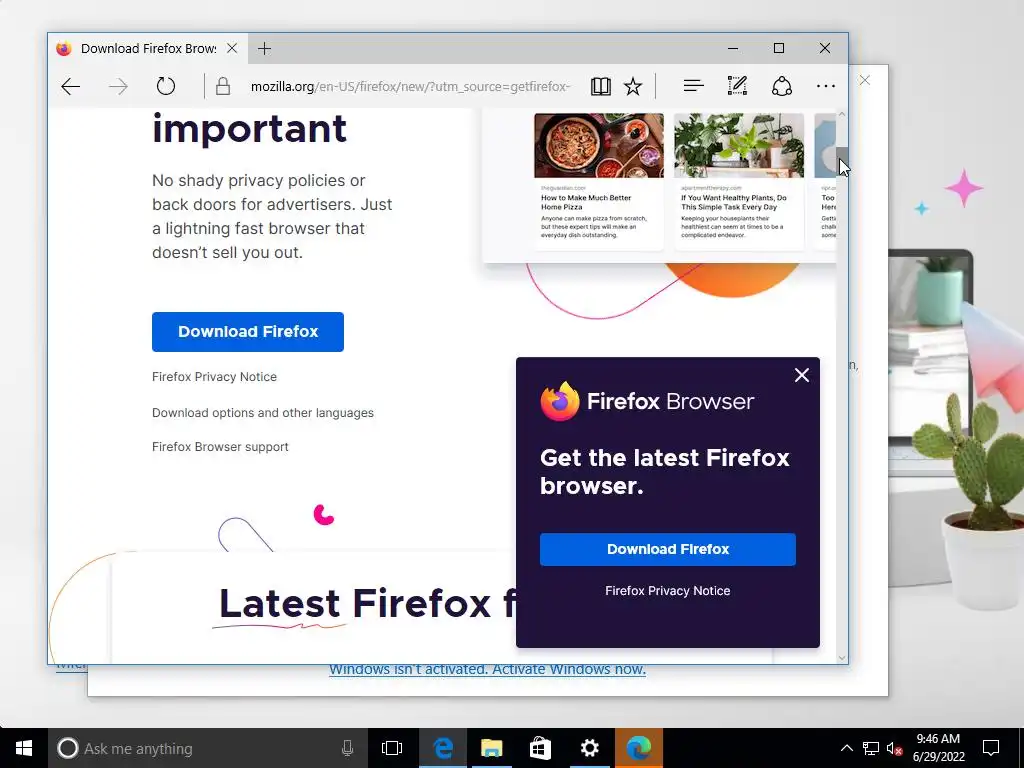The width and height of the screenshot is (1024, 768).
Task: Click the muted volume tray icon
Action: tap(894, 748)
